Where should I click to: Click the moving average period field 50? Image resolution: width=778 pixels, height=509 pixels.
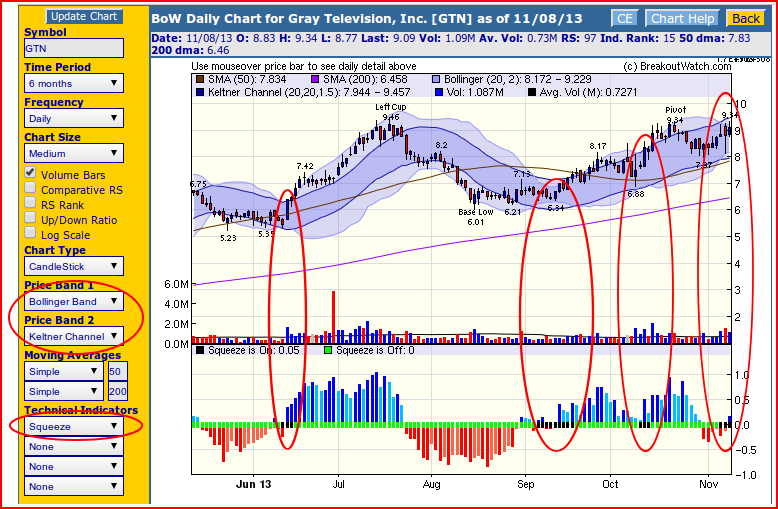(x=118, y=372)
